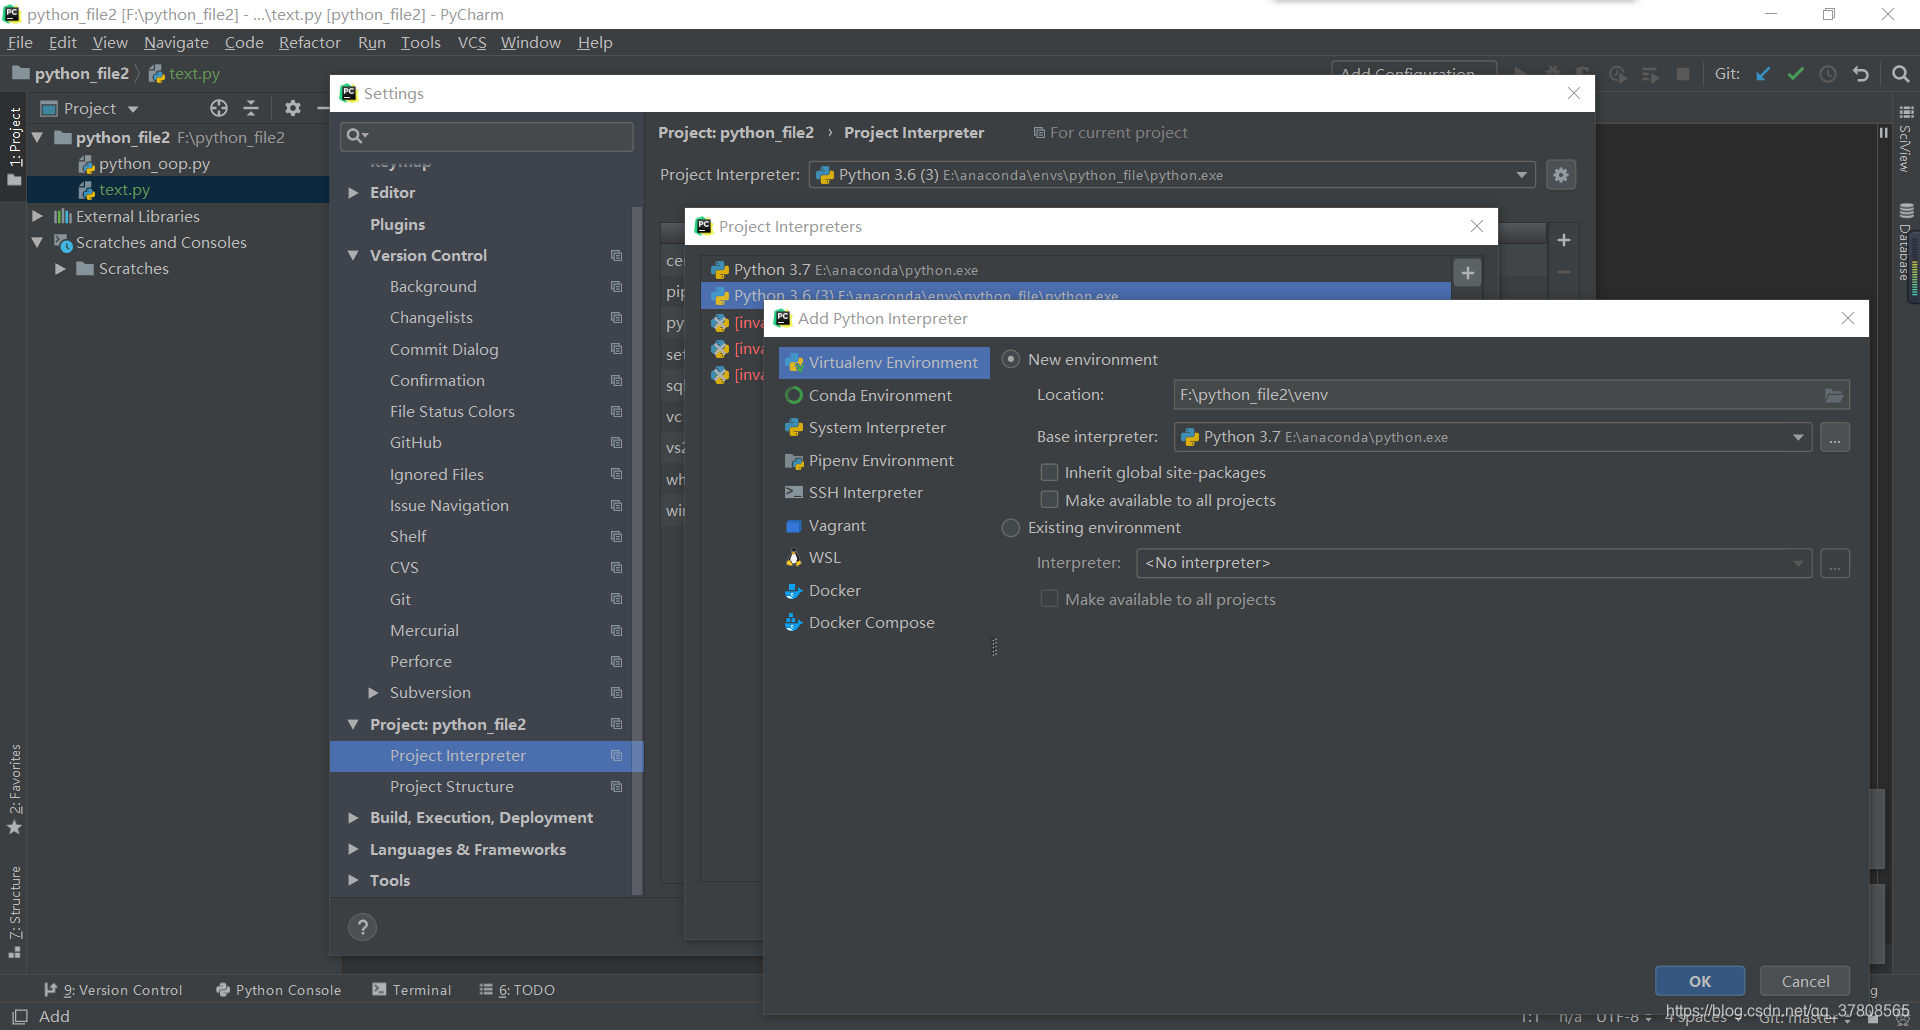
Task: Click Git commit checkmark icon
Action: [x=1796, y=74]
